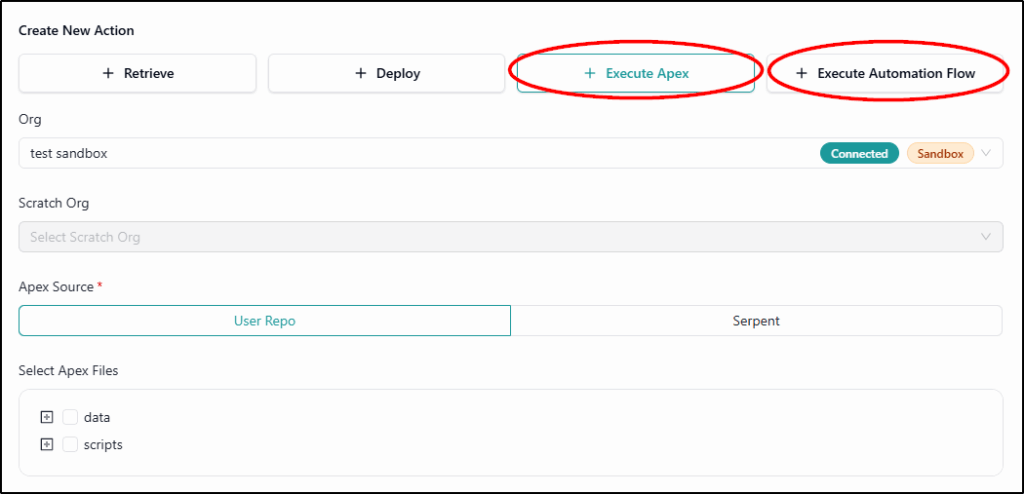Click the plus icon beside Execute Automation Flow

click(x=801, y=74)
